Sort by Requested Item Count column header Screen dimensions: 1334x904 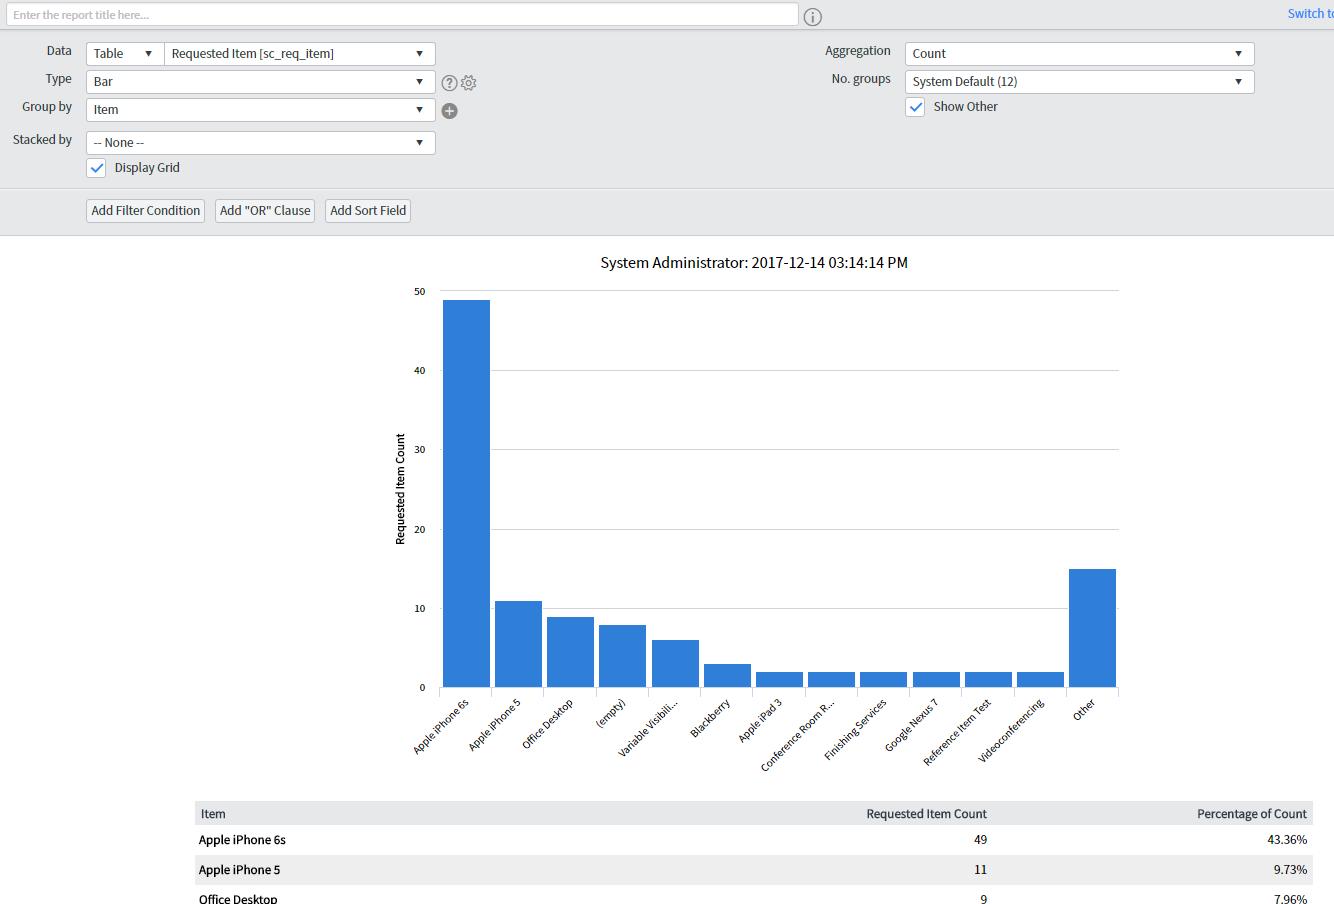[925, 814]
